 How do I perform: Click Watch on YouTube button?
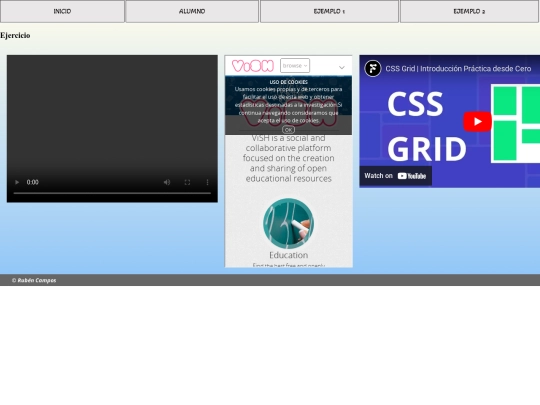point(395,176)
